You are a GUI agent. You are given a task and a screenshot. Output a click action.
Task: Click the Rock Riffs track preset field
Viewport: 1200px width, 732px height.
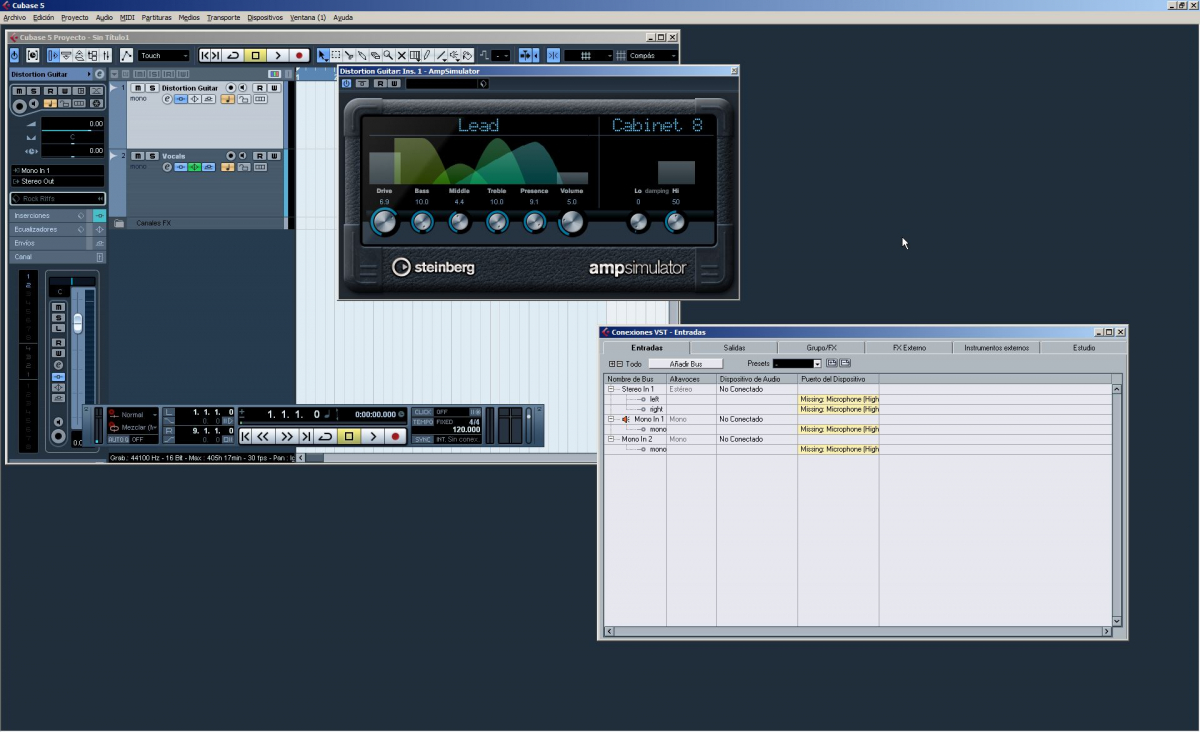(x=58, y=198)
